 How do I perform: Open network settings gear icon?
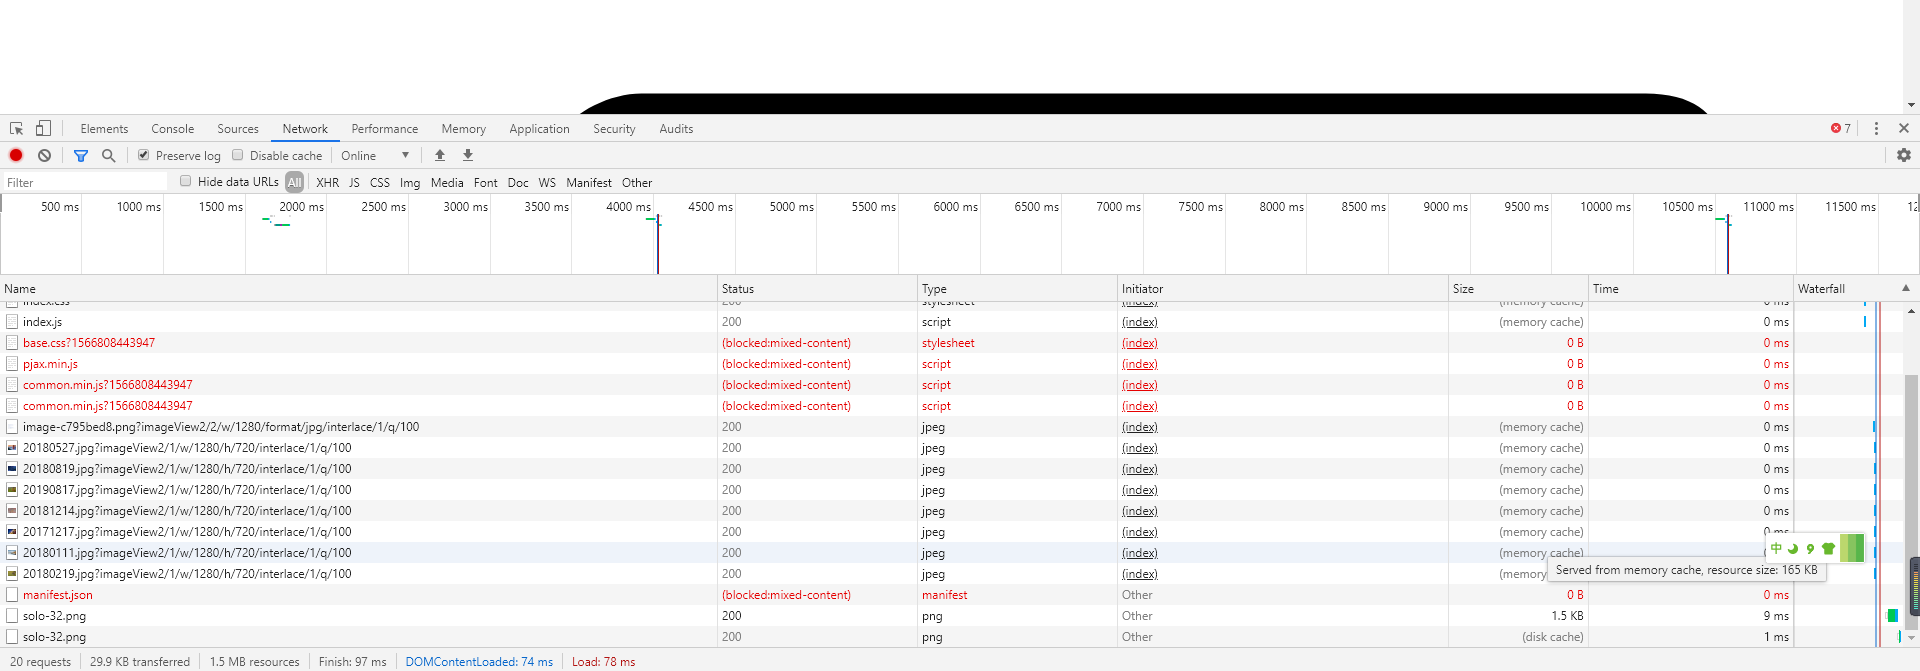pos(1903,155)
